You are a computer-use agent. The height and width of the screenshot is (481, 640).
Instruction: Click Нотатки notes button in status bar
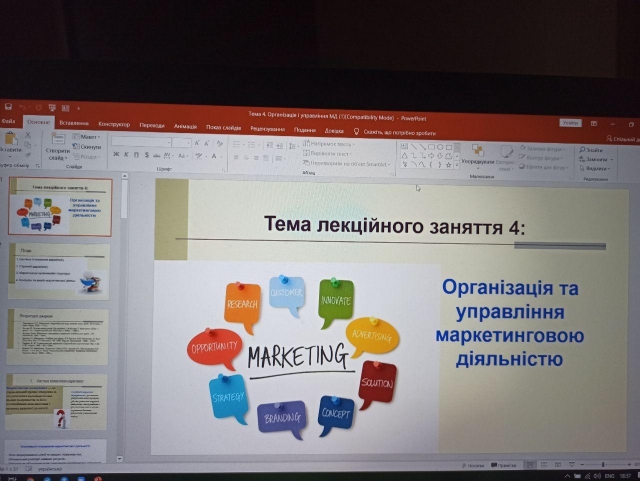click(x=473, y=465)
